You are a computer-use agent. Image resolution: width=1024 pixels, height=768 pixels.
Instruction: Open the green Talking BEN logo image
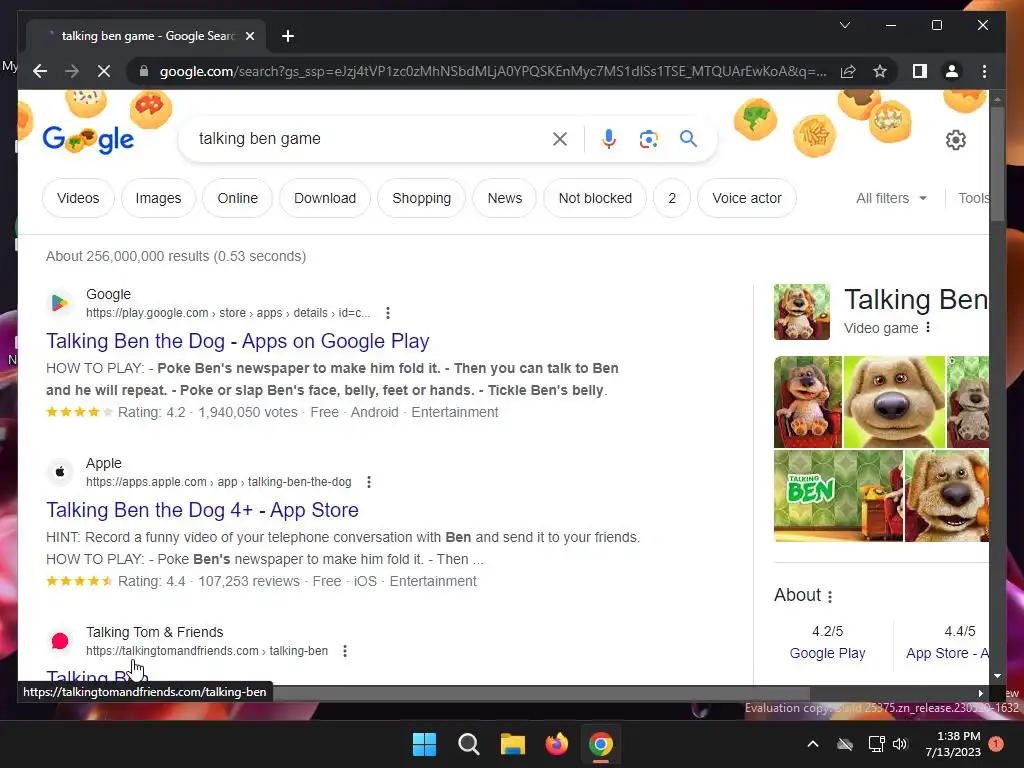[x=839, y=496]
